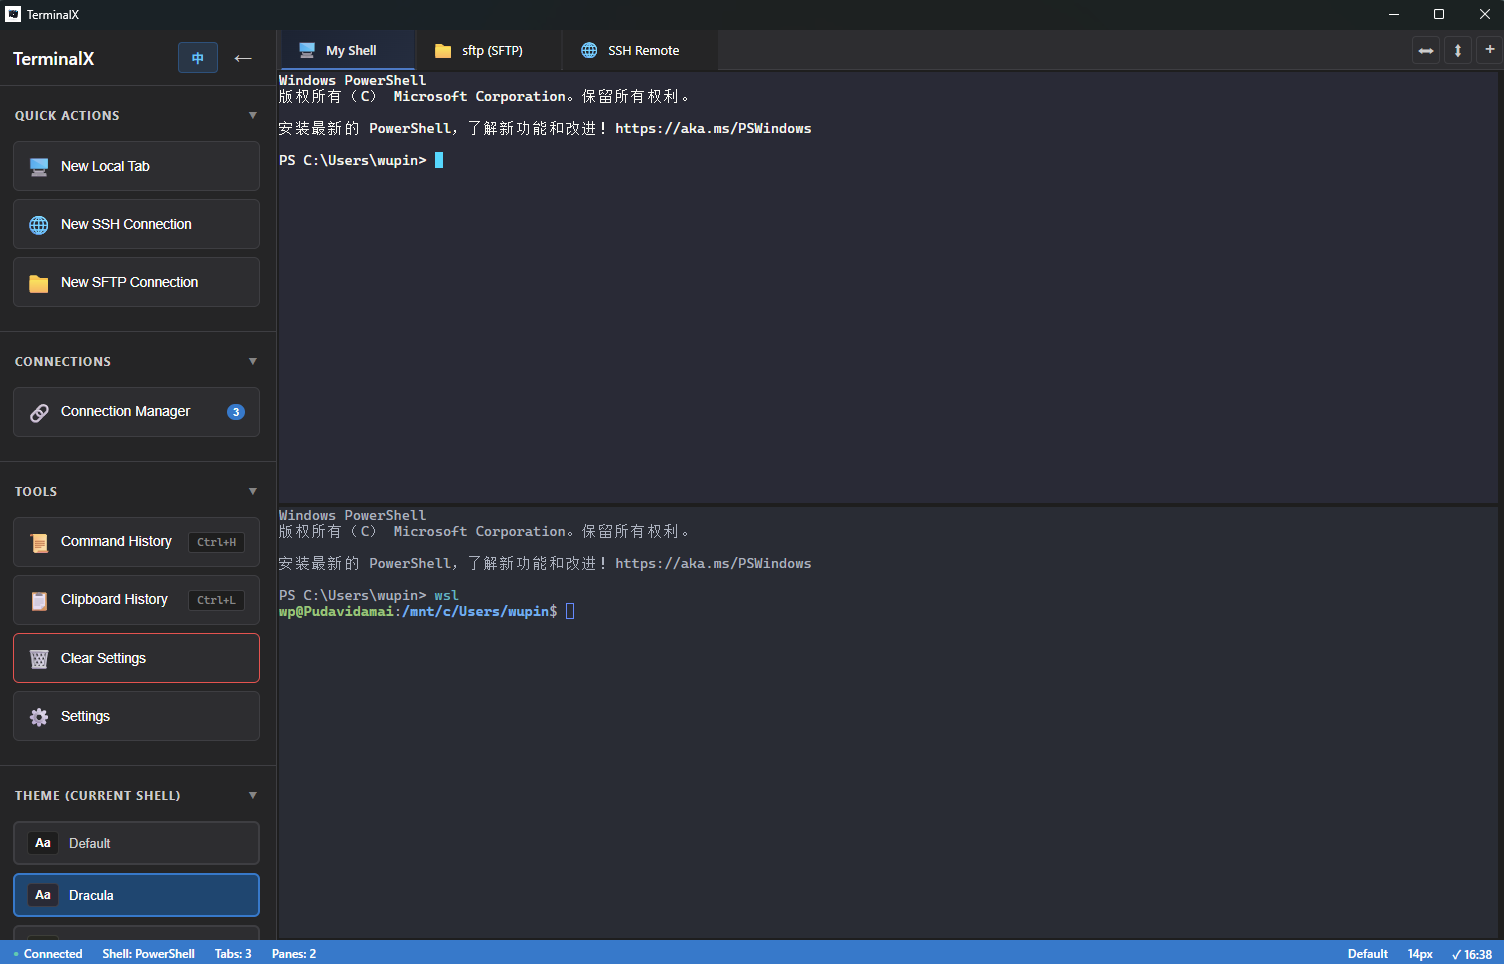Open a new tab with the plus icon
The height and width of the screenshot is (964, 1504).
click(1490, 50)
